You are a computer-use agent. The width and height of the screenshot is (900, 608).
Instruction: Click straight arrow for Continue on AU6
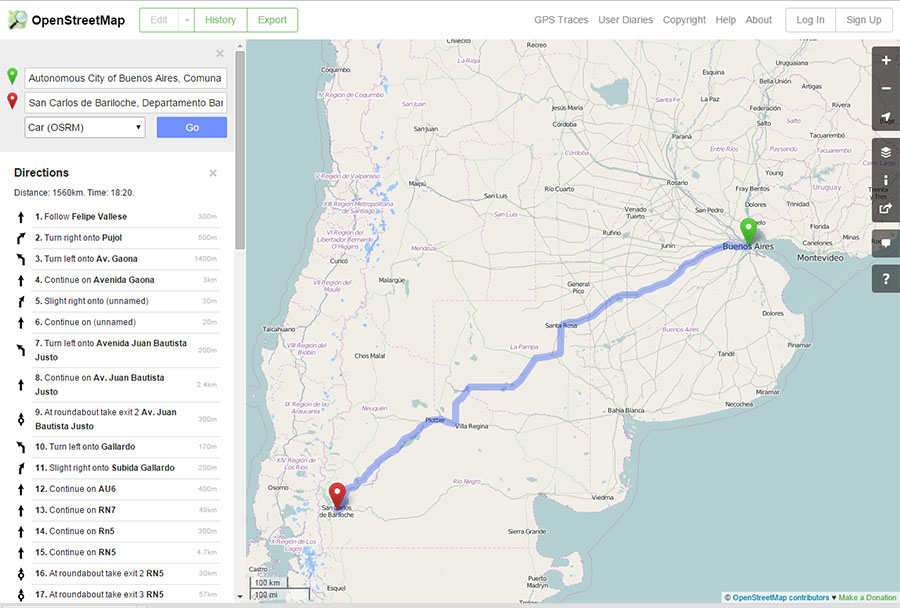[x=21, y=489]
